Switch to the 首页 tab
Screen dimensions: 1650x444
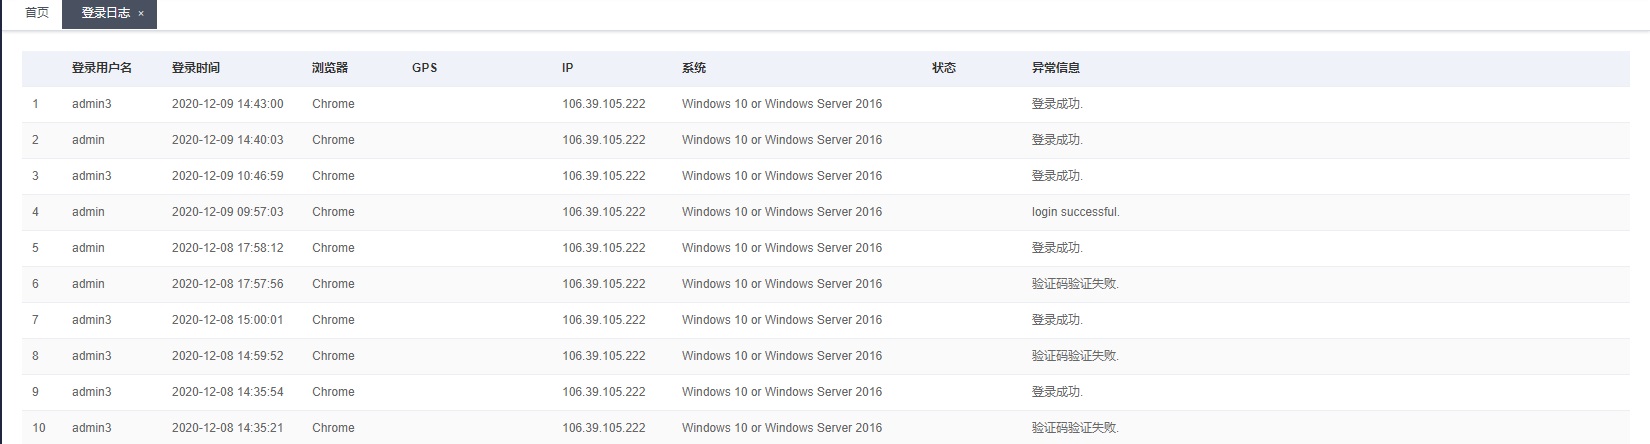37,13
